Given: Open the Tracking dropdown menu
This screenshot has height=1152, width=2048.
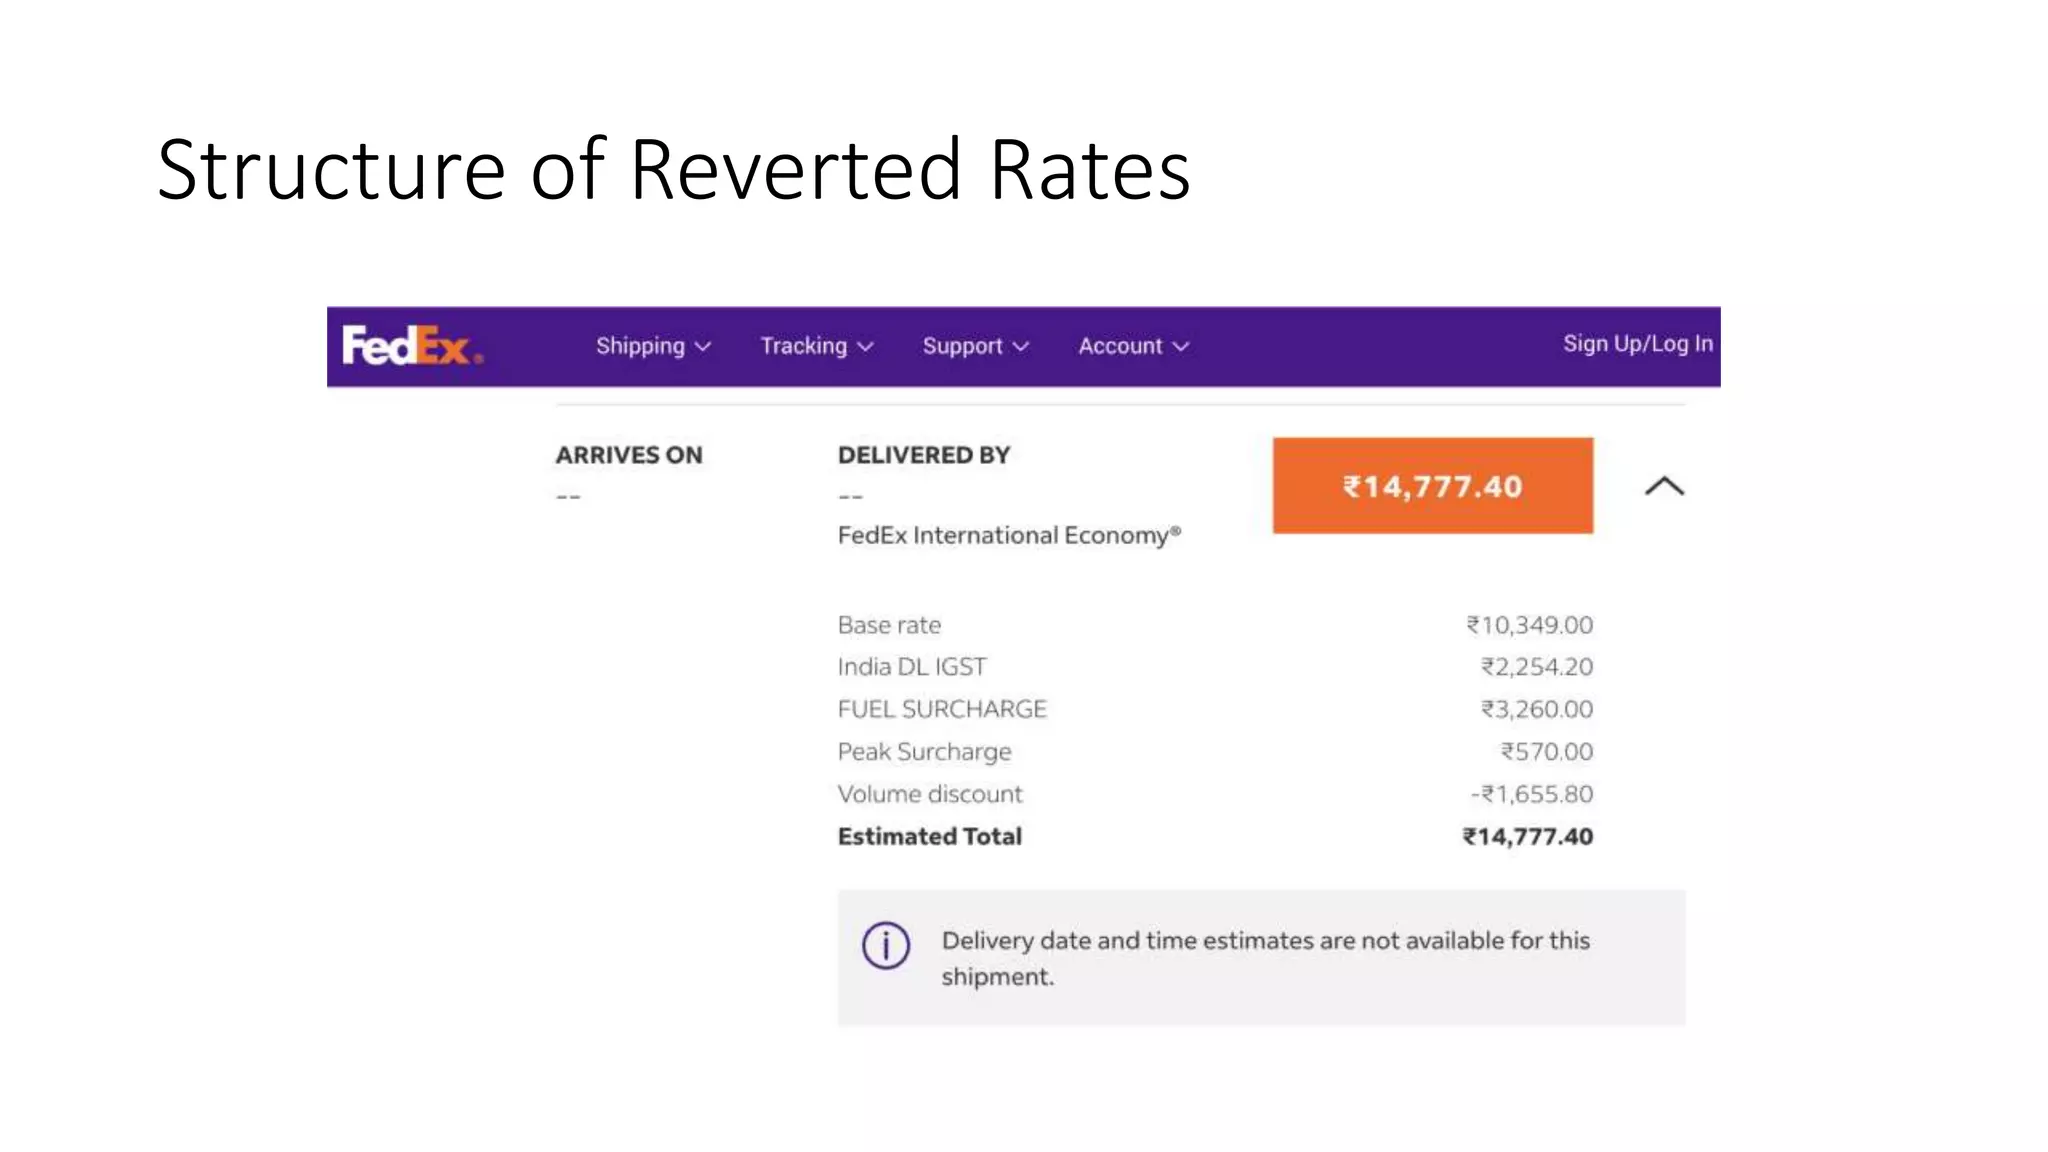Looking at the screenshot, I should [x=804, y=346].
